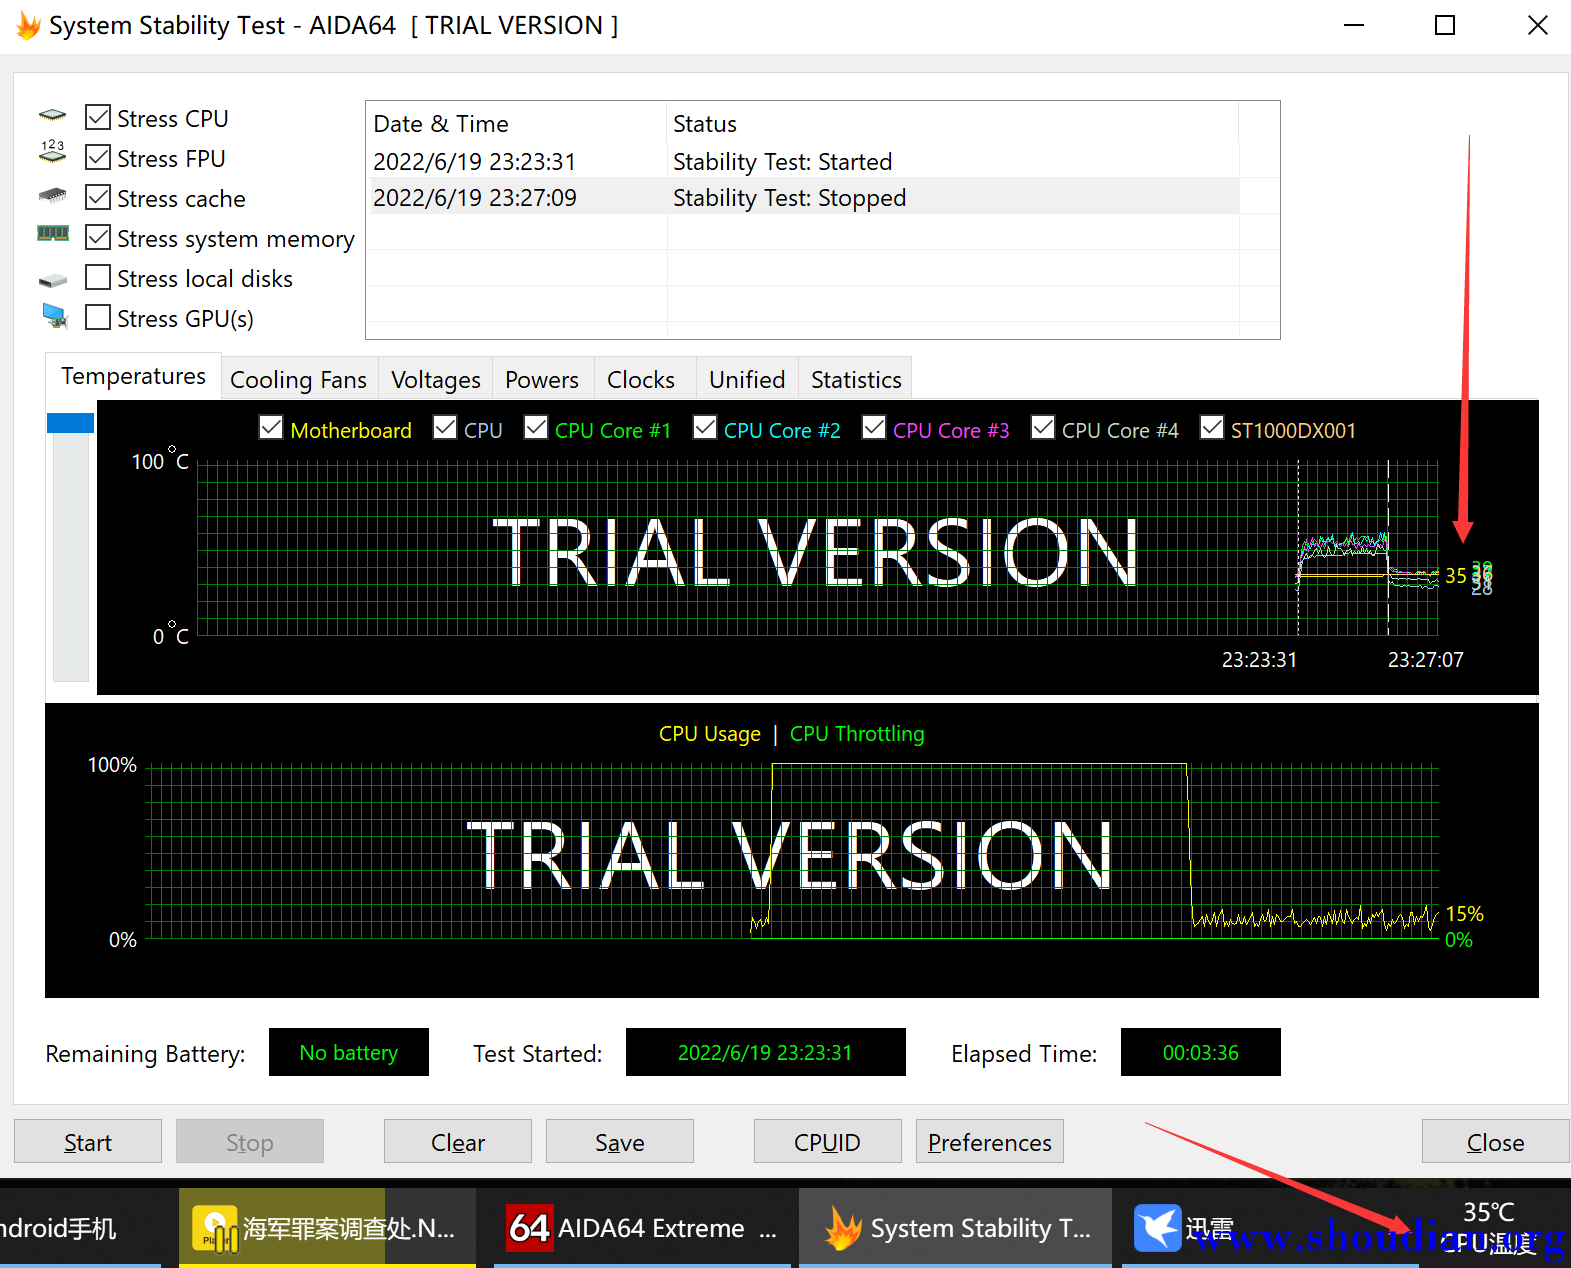This screenshot has width=1571, height=1268.
Task: Open the Powers tab
Action: pyautogui.click(x=542, y=379)
